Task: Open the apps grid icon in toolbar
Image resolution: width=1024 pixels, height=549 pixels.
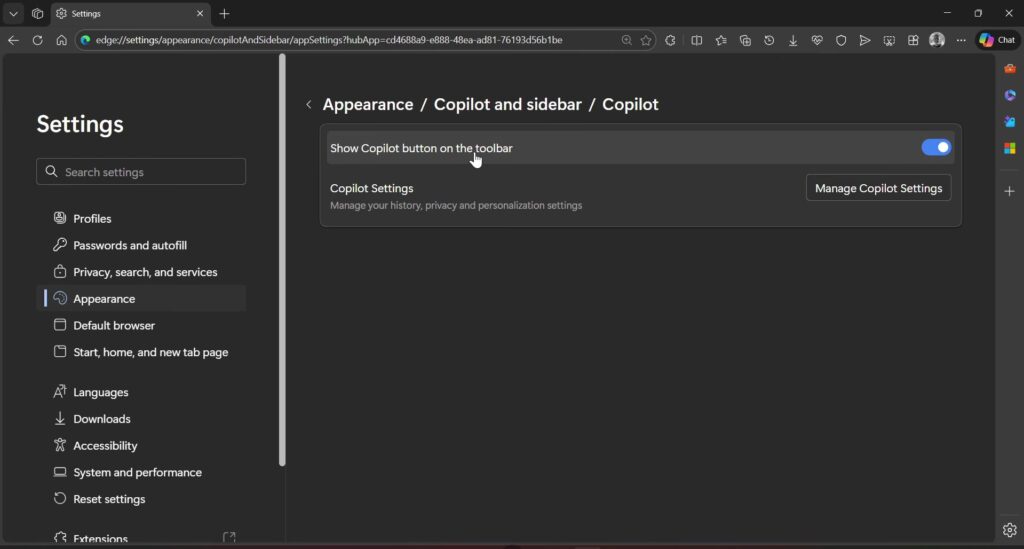Action: (x=913, y=40)
